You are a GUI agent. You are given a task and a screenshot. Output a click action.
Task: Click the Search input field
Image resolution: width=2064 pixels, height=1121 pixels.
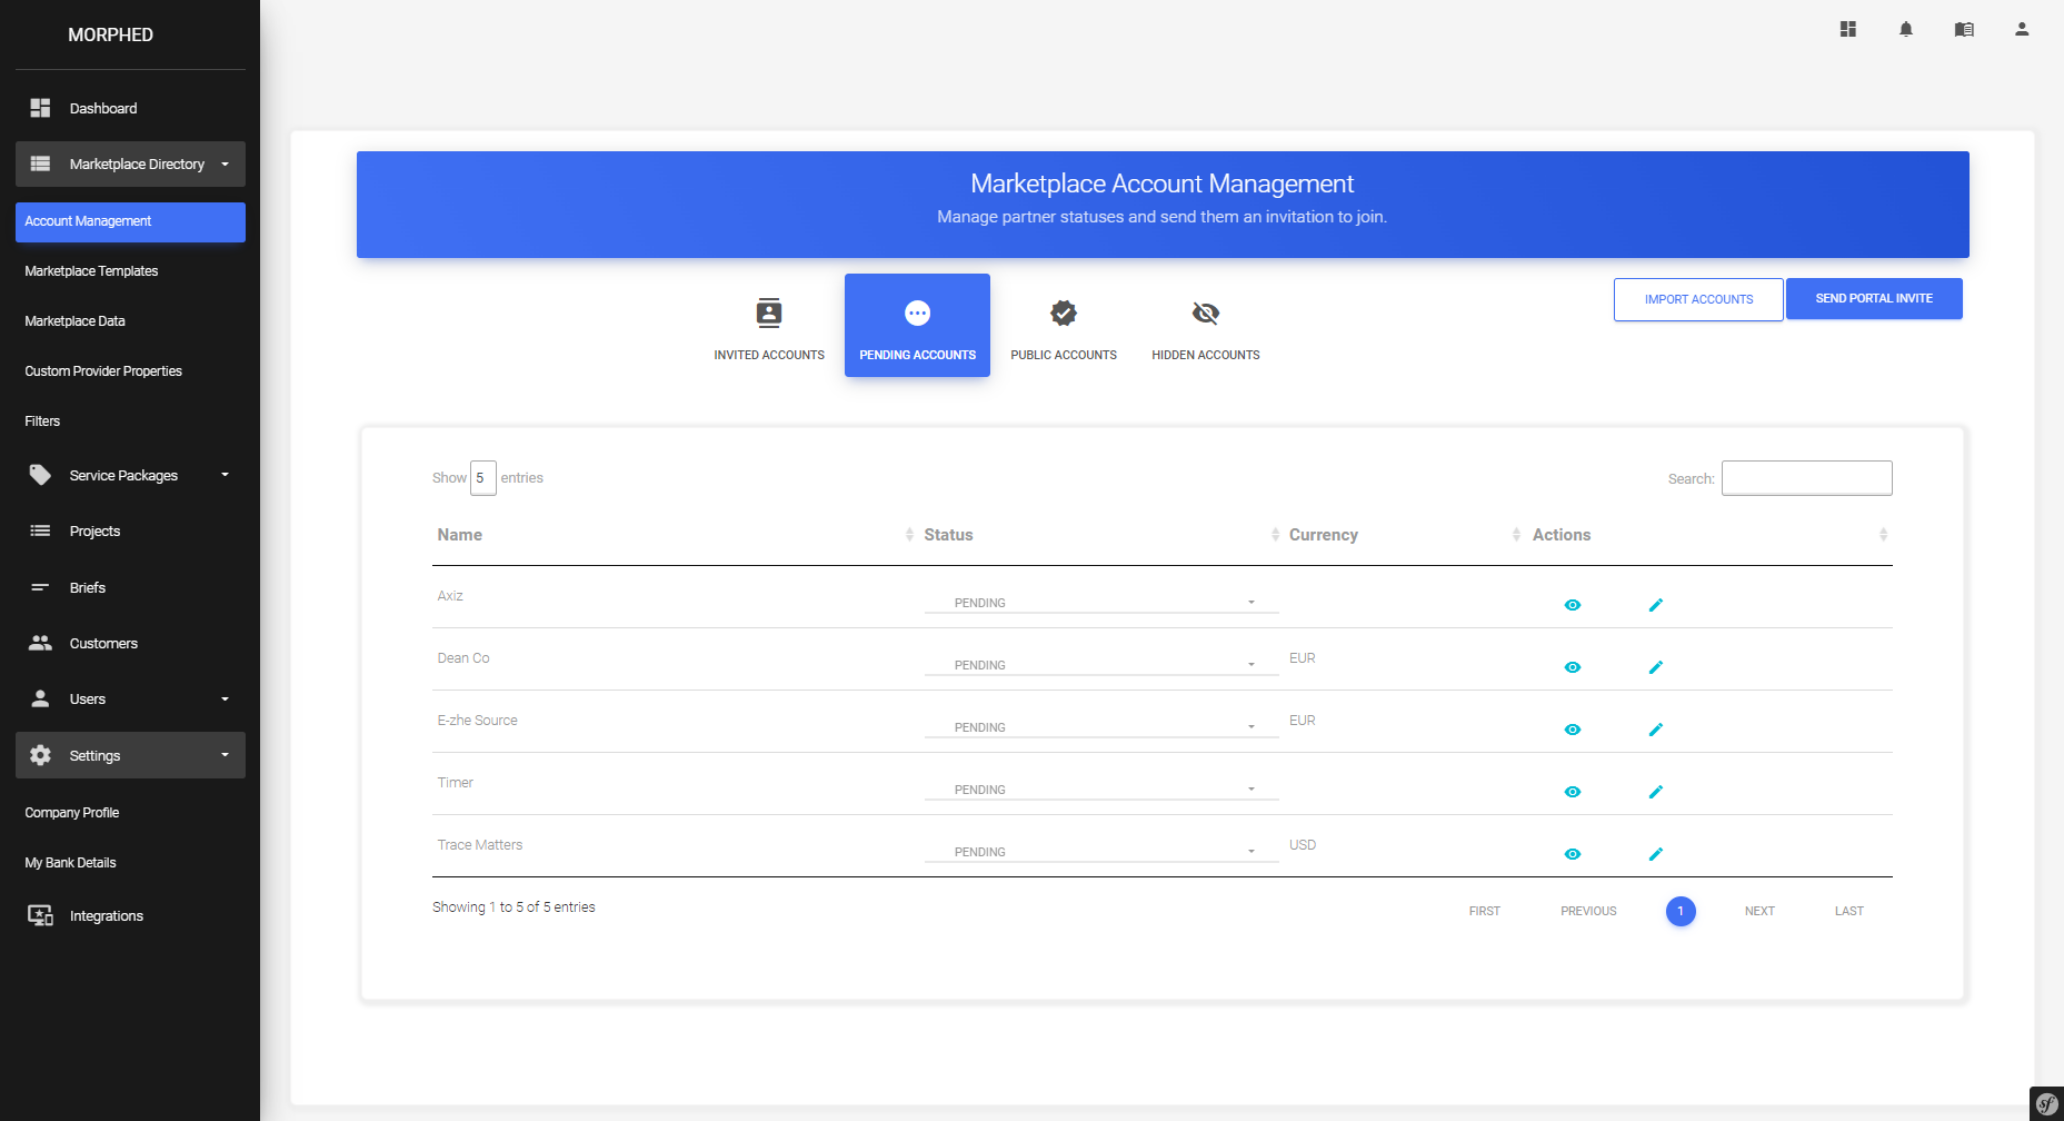[1806, 478]
